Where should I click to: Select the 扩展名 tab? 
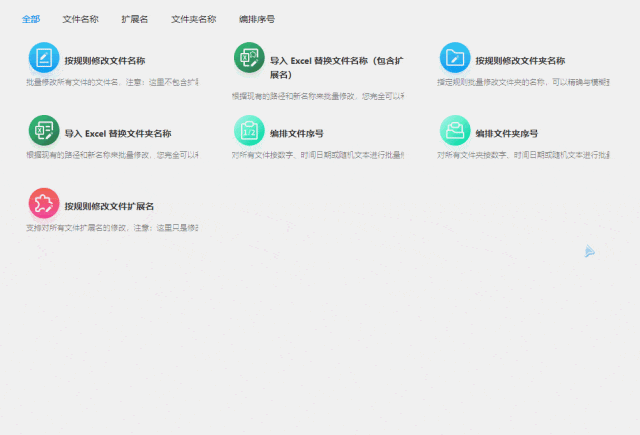coord(134,19)
